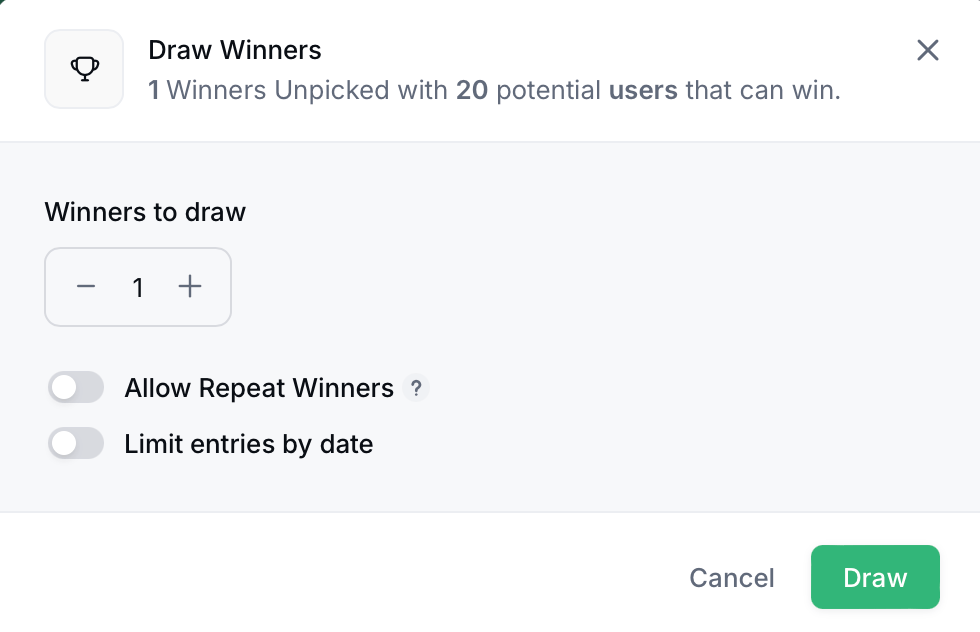Click the bold users text in subtitle

point(644,90)
